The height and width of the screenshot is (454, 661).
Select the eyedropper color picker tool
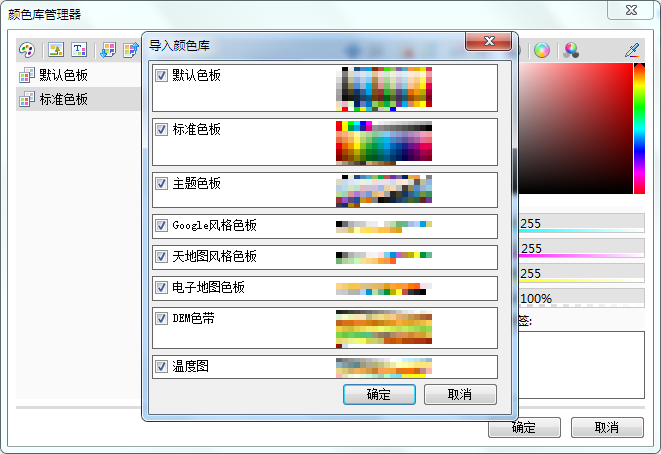[x=632, y=50]
